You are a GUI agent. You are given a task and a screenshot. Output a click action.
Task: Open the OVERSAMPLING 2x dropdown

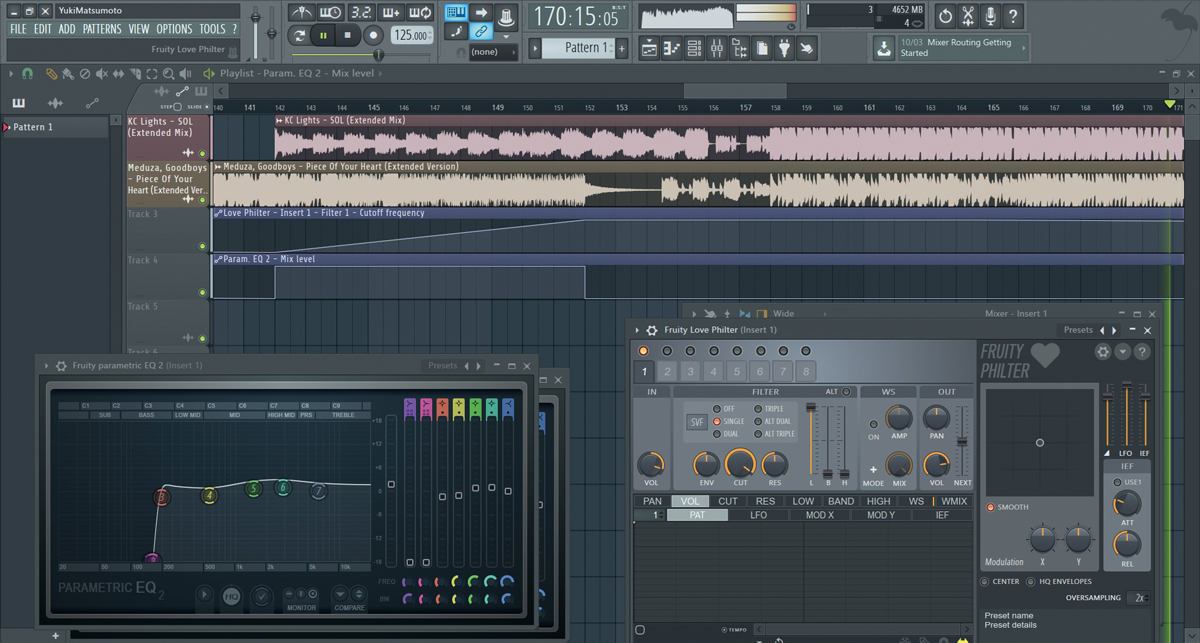(x=1139, y=598)
